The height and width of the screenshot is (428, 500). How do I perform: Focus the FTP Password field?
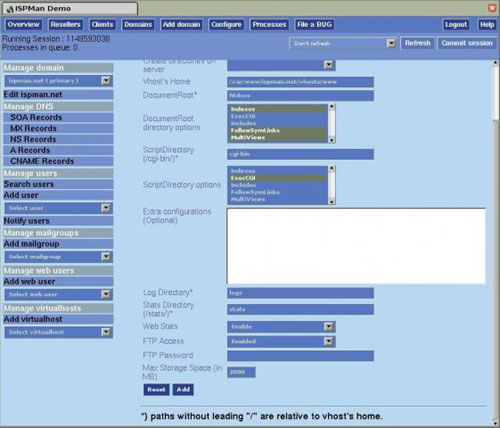pyautogui.click(x=300, y=356)
